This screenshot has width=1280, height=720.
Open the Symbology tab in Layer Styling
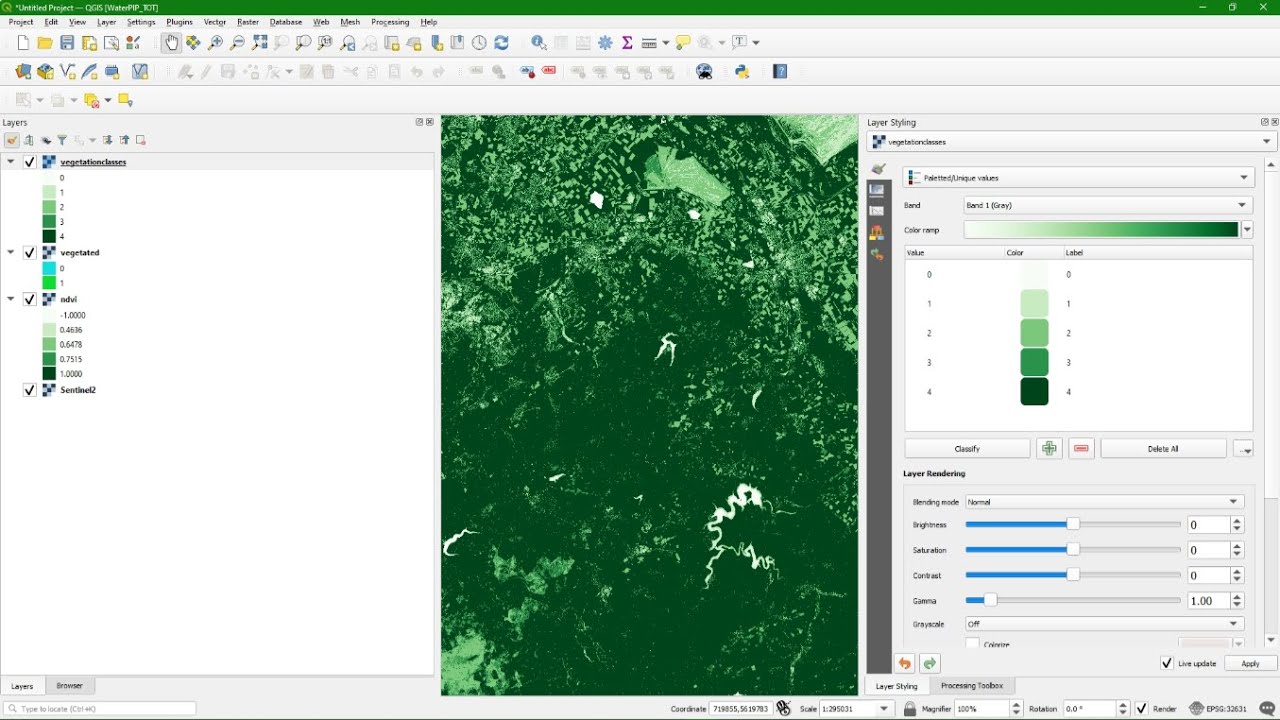coord(878,169)
